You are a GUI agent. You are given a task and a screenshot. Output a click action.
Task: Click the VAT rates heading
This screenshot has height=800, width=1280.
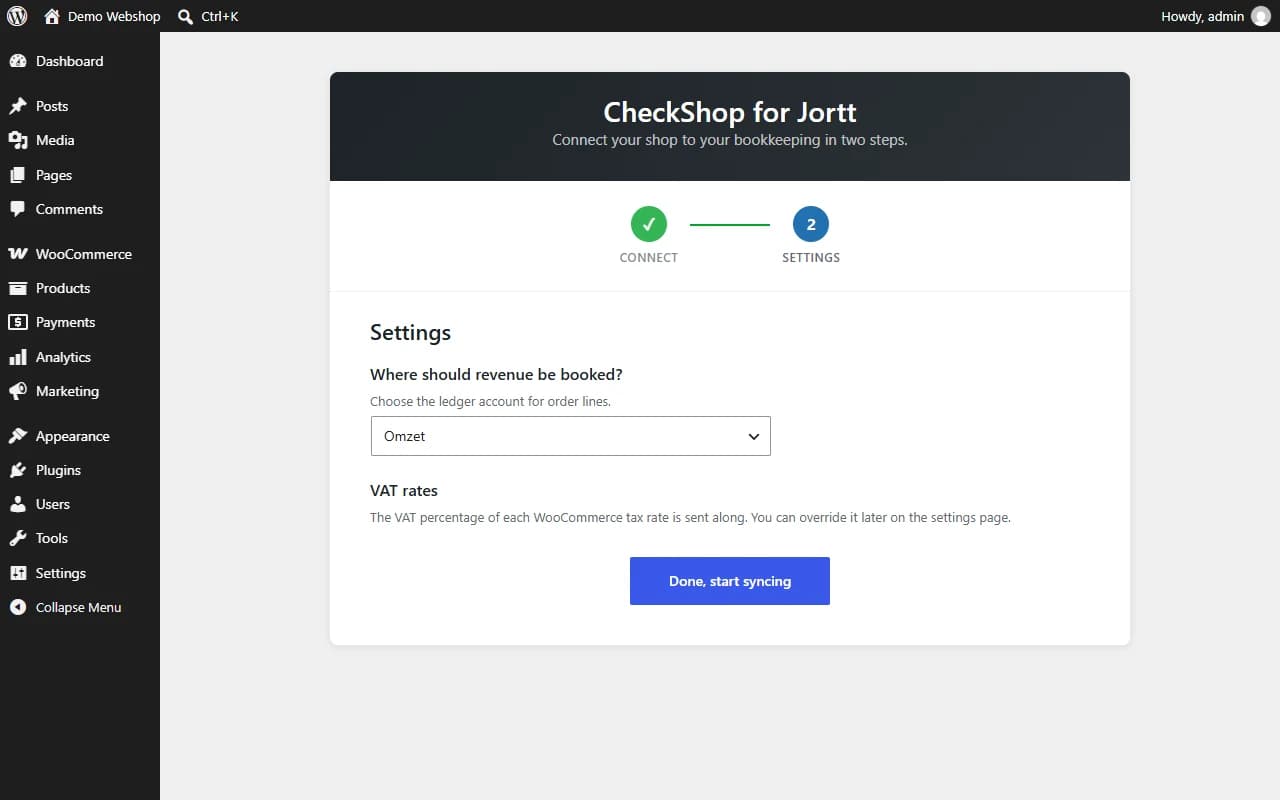tap(404, 490)
